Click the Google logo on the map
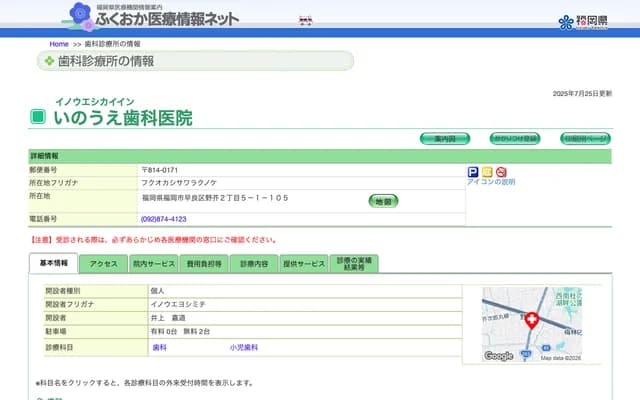Screen dimensions: 640x400 pyautogui.click(x=498, y=356)
